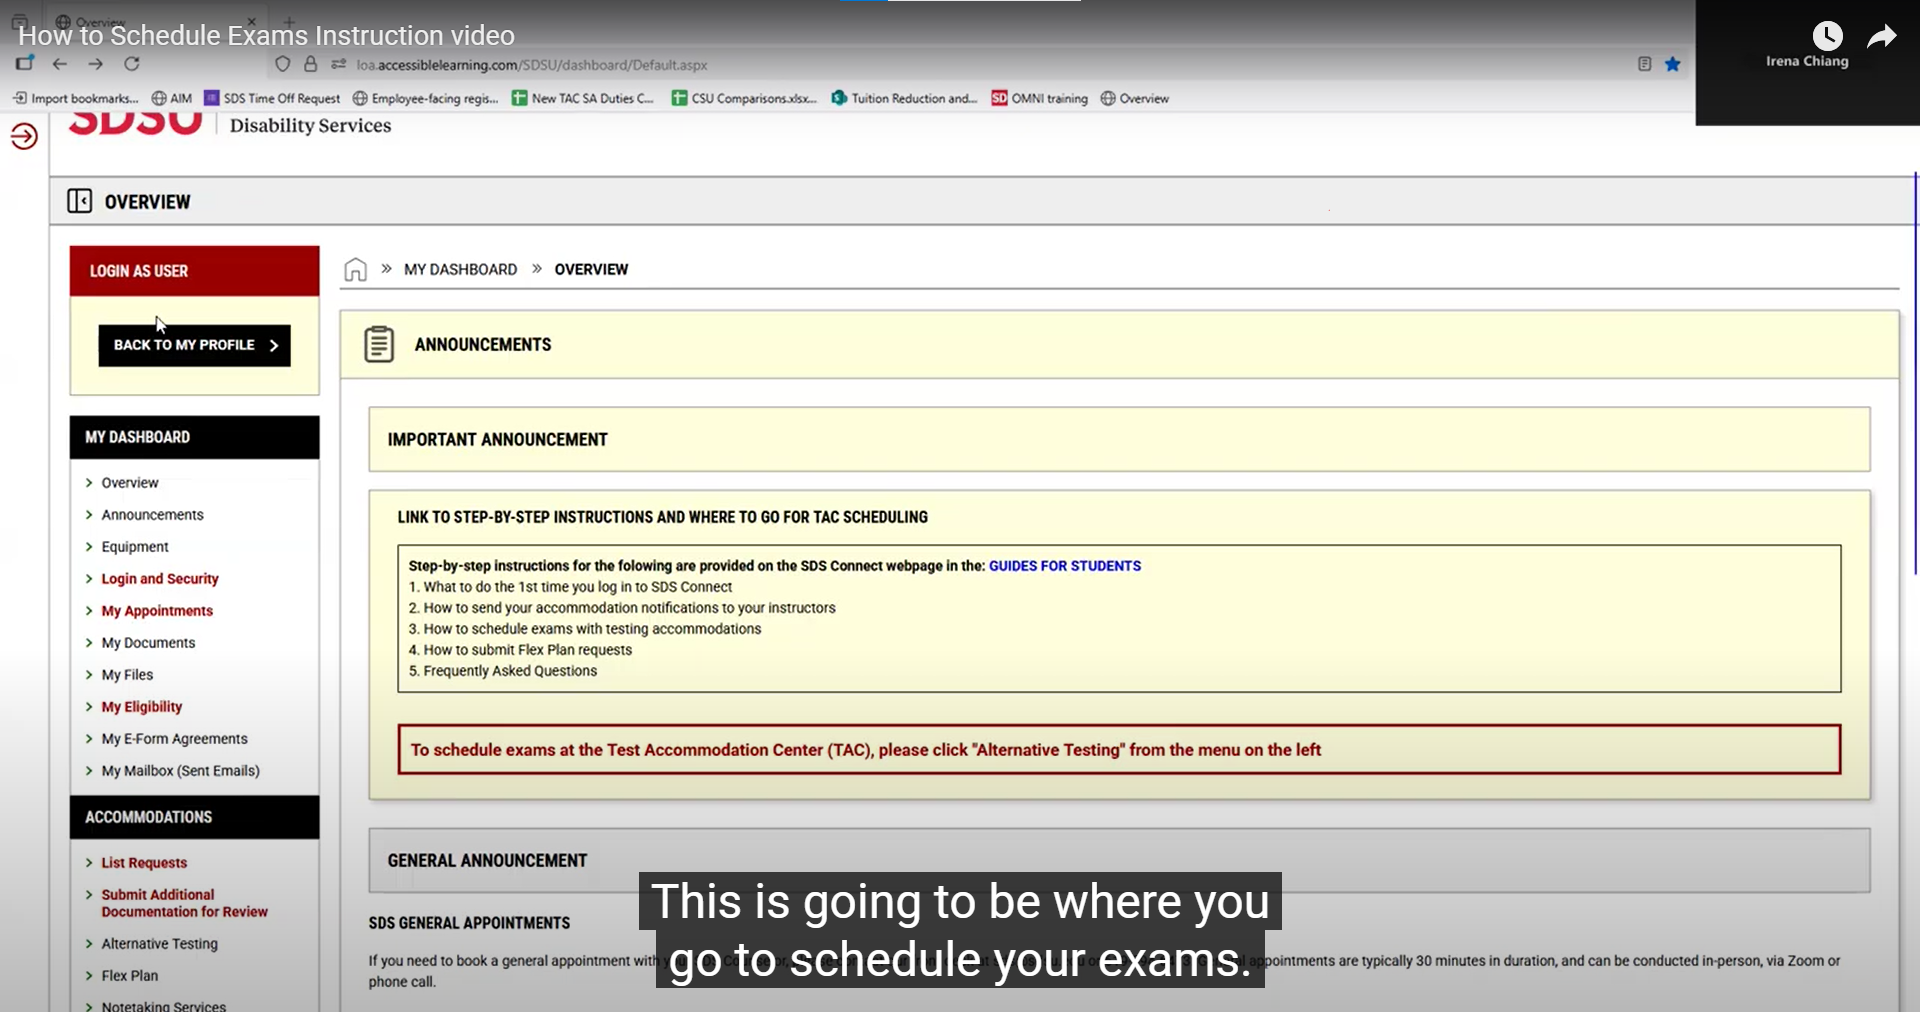Select Alternative Testing in the sidebar
The height and width of the screenshot is (1012, 1920).
coord(159,944)
